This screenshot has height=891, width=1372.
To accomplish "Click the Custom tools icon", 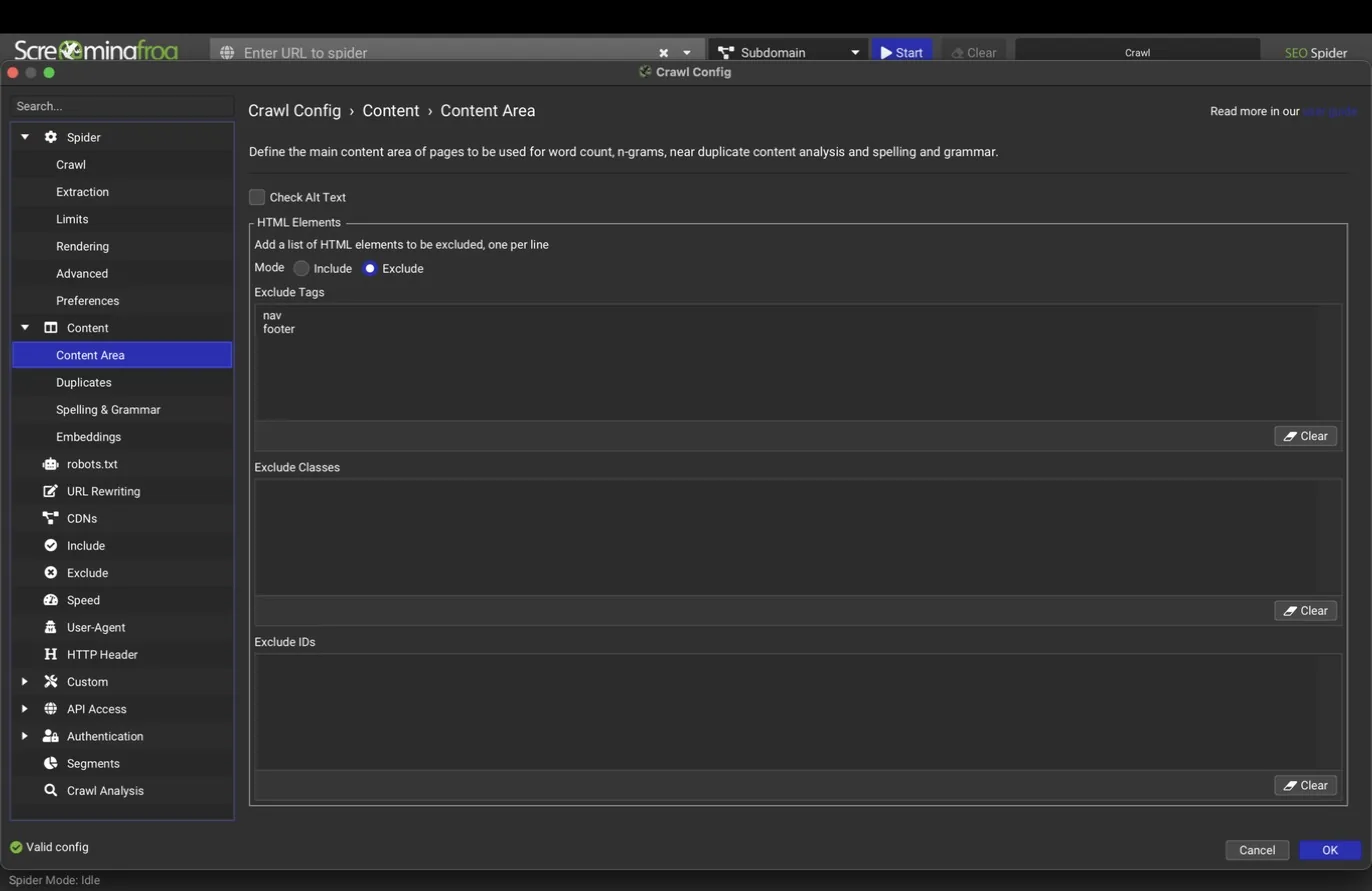I will click(51, 682).
